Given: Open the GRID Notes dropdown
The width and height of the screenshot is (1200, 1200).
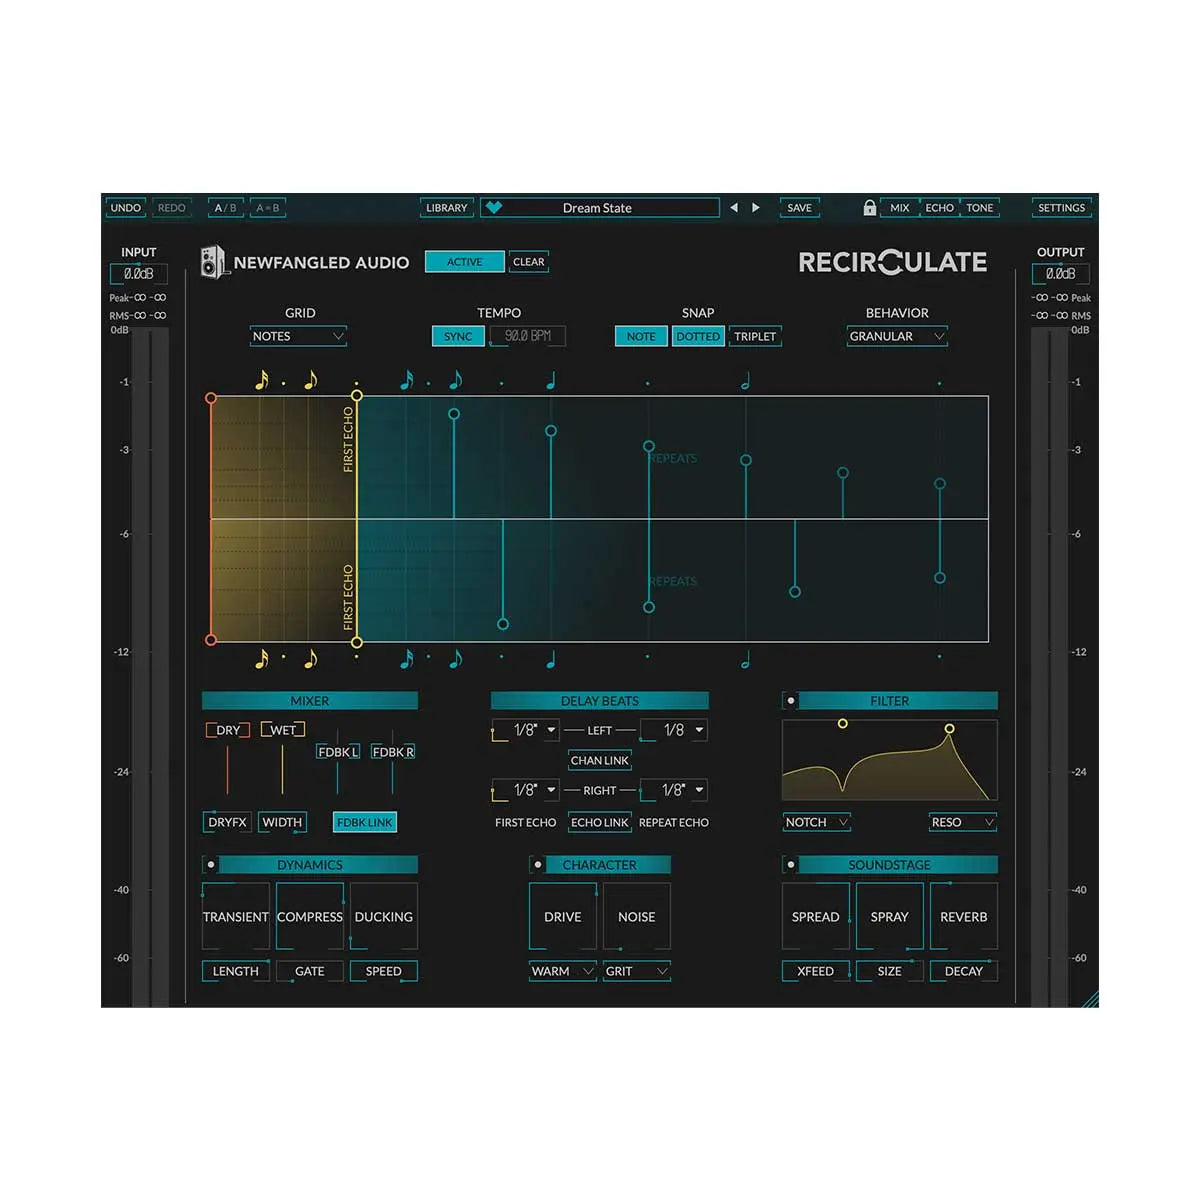Looking at the screenshot, I should pos(298,336).
